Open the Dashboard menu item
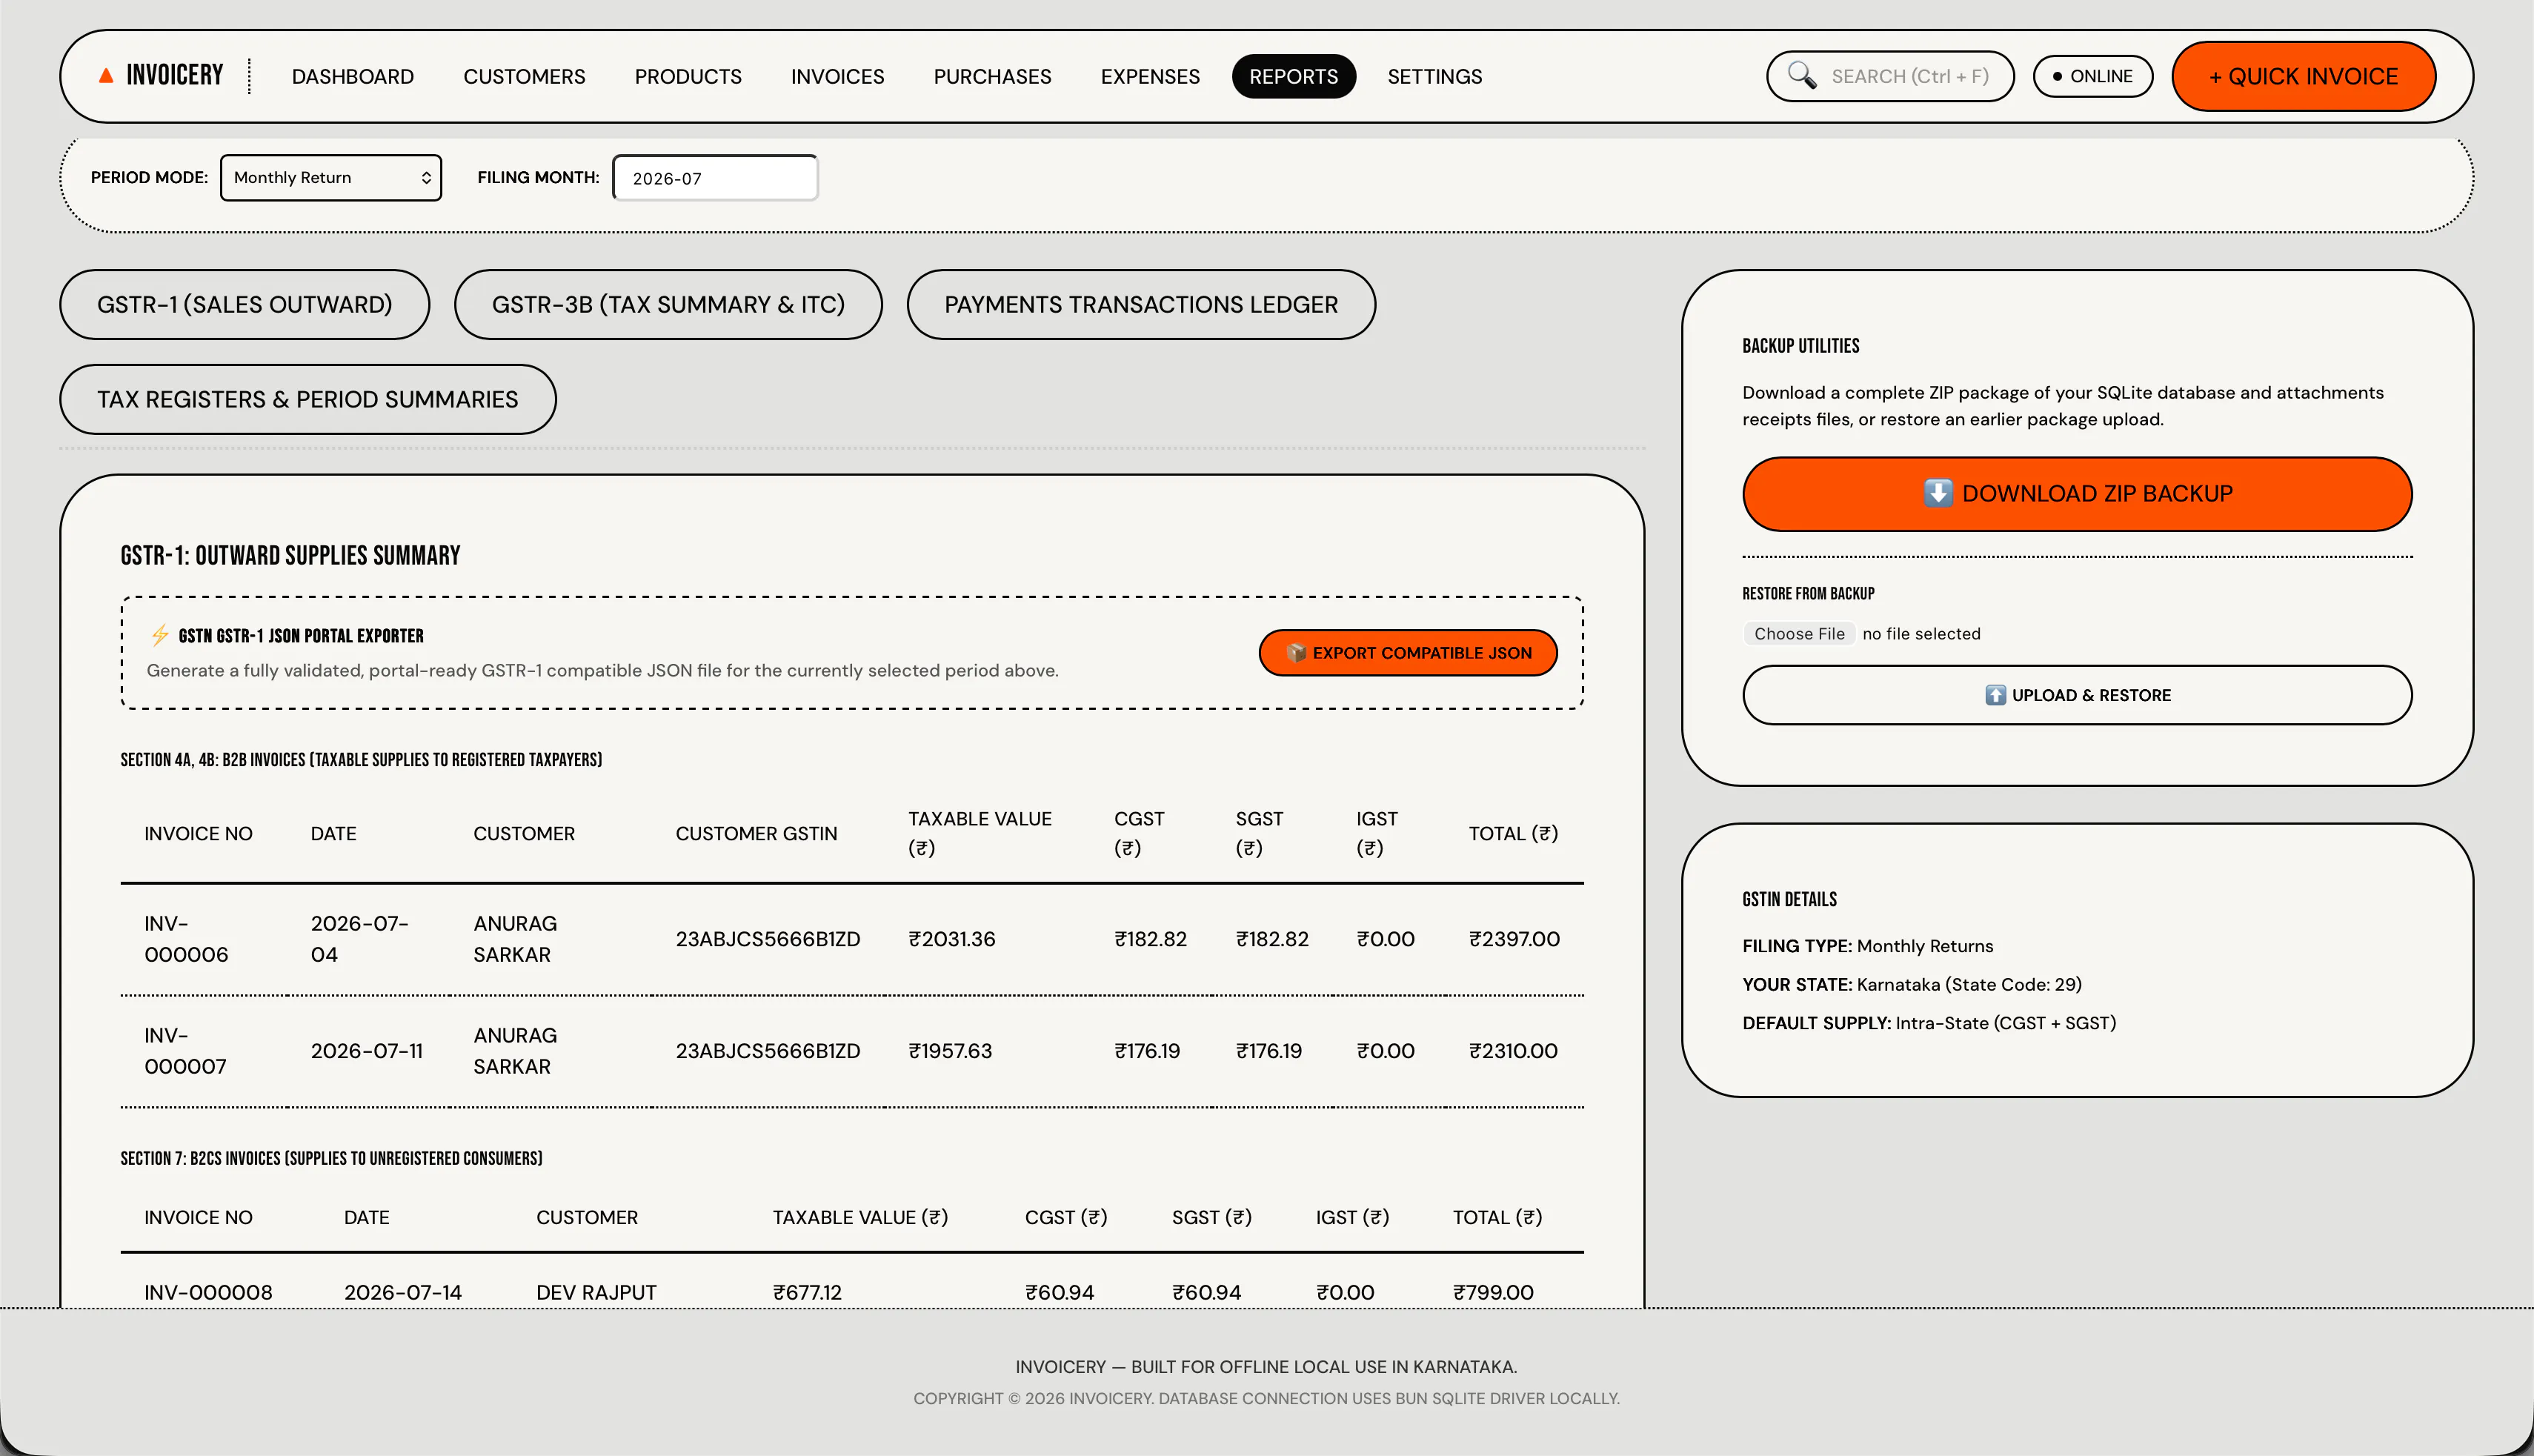This screenshot has height=1456, width=2534. (x=353, y=77)
